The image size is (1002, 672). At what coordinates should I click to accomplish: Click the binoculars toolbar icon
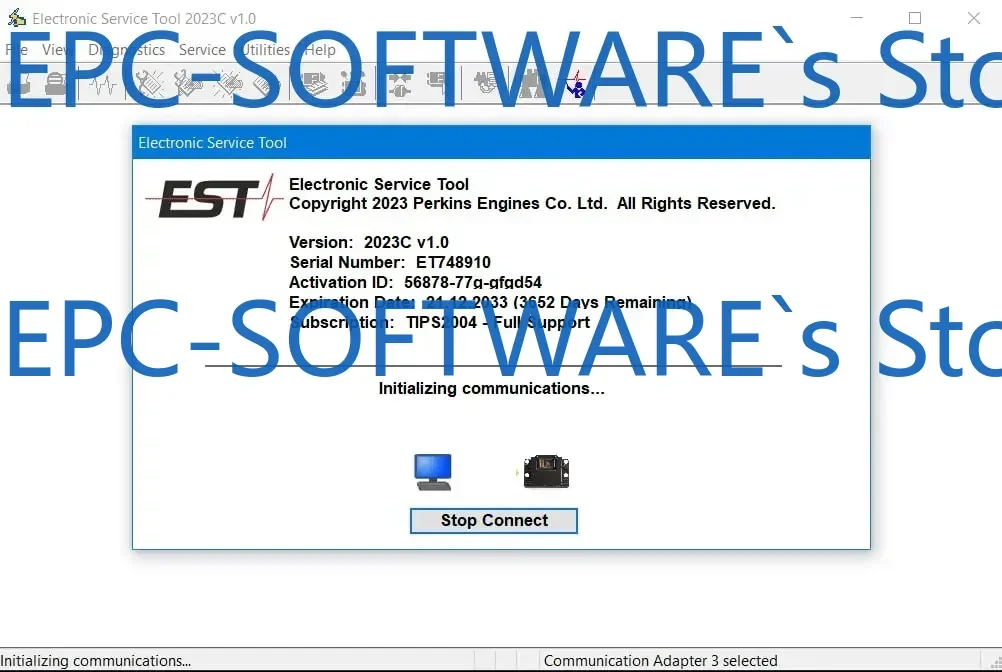point(532,84)
